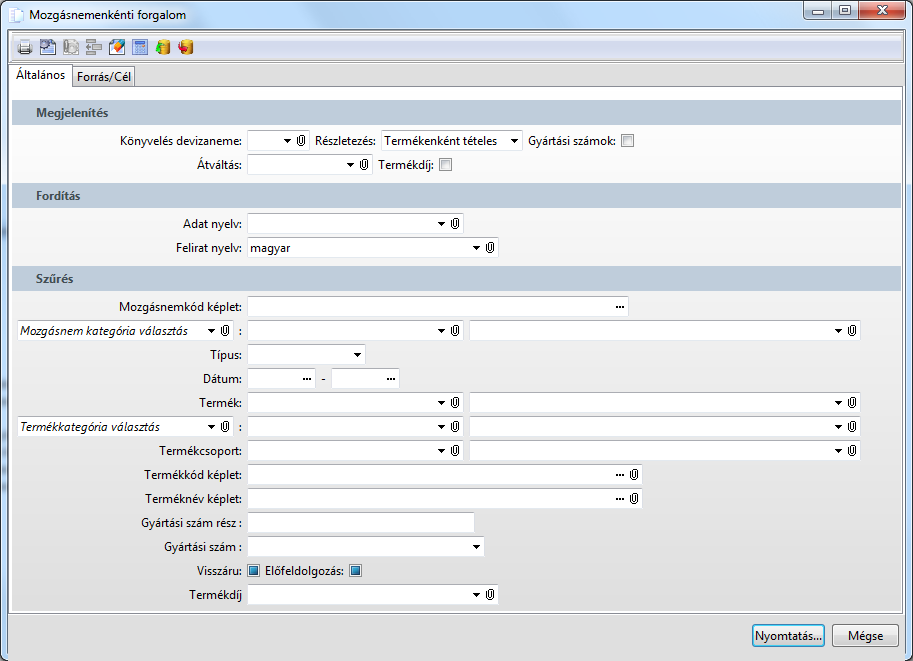This screenshot has width=913, height=661.
Task: Enable the Gyártási számok checkbox
Action: point(628,141)
